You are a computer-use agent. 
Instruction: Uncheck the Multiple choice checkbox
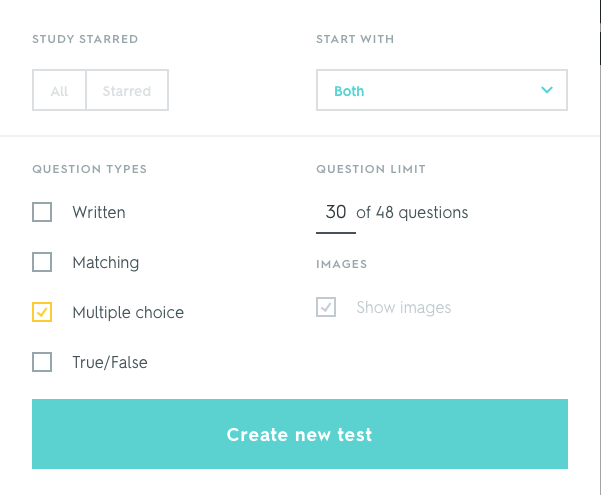pos(42,312)
